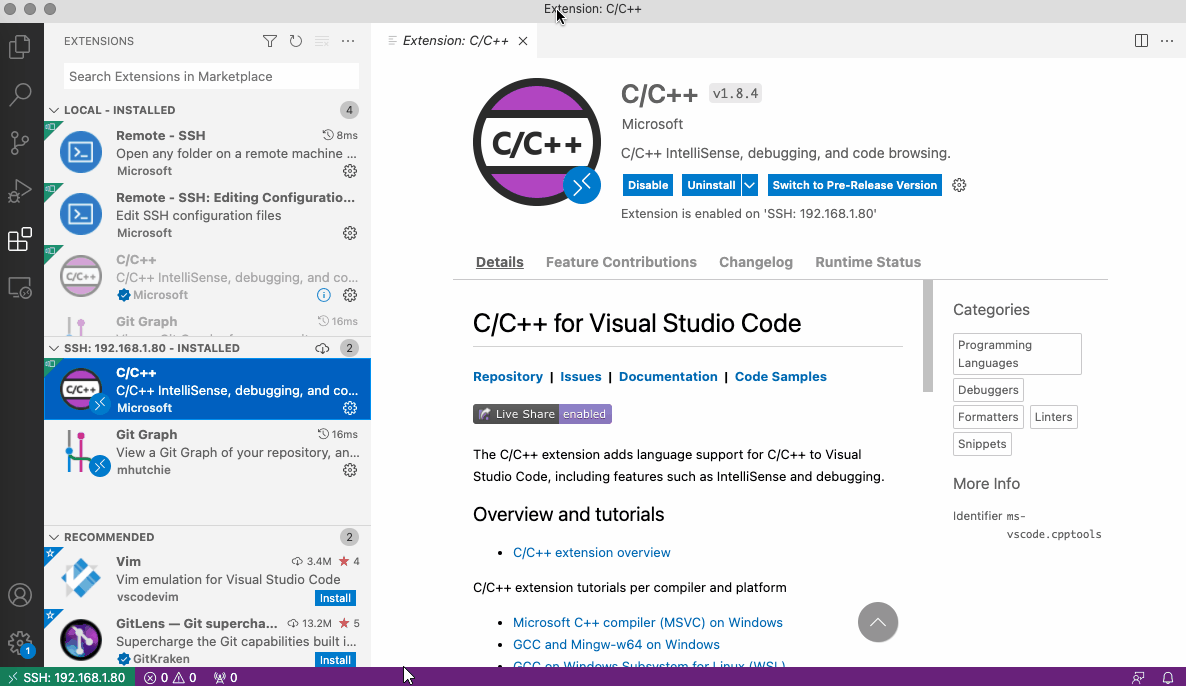
Task: Switch to the Runtime Status tab
Action: coord(868,262)
